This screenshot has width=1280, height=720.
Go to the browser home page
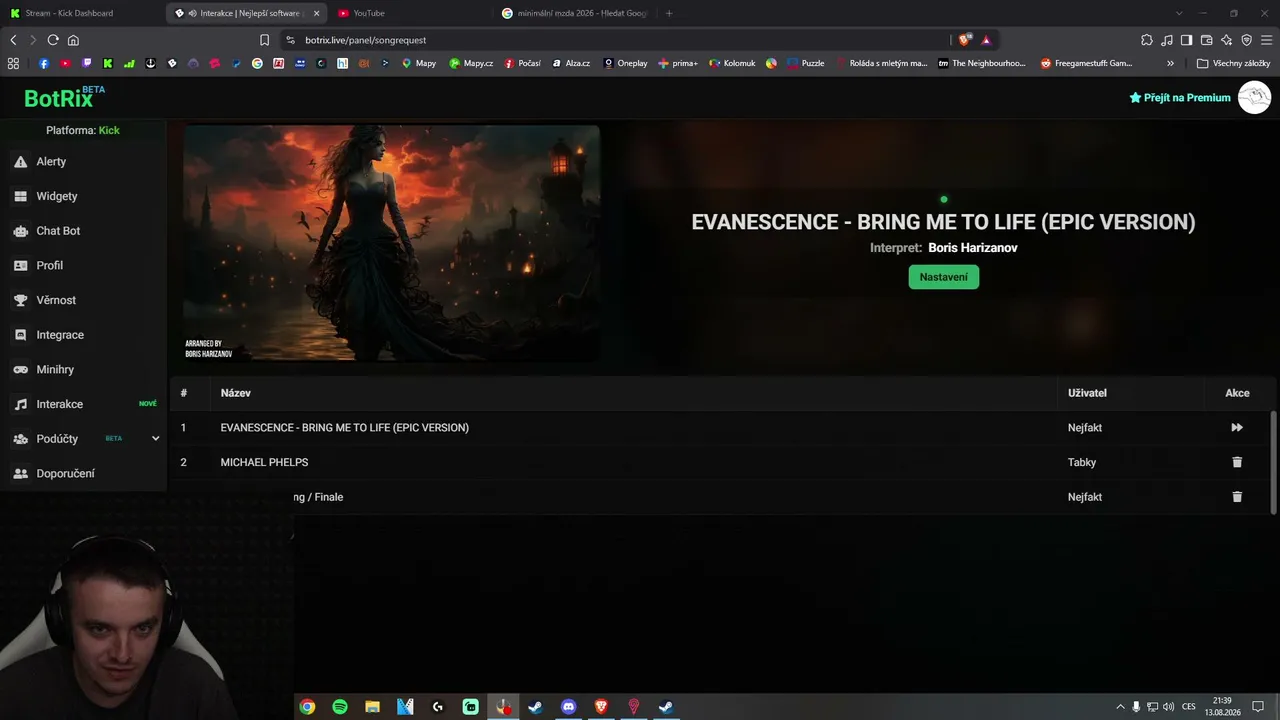73,40
